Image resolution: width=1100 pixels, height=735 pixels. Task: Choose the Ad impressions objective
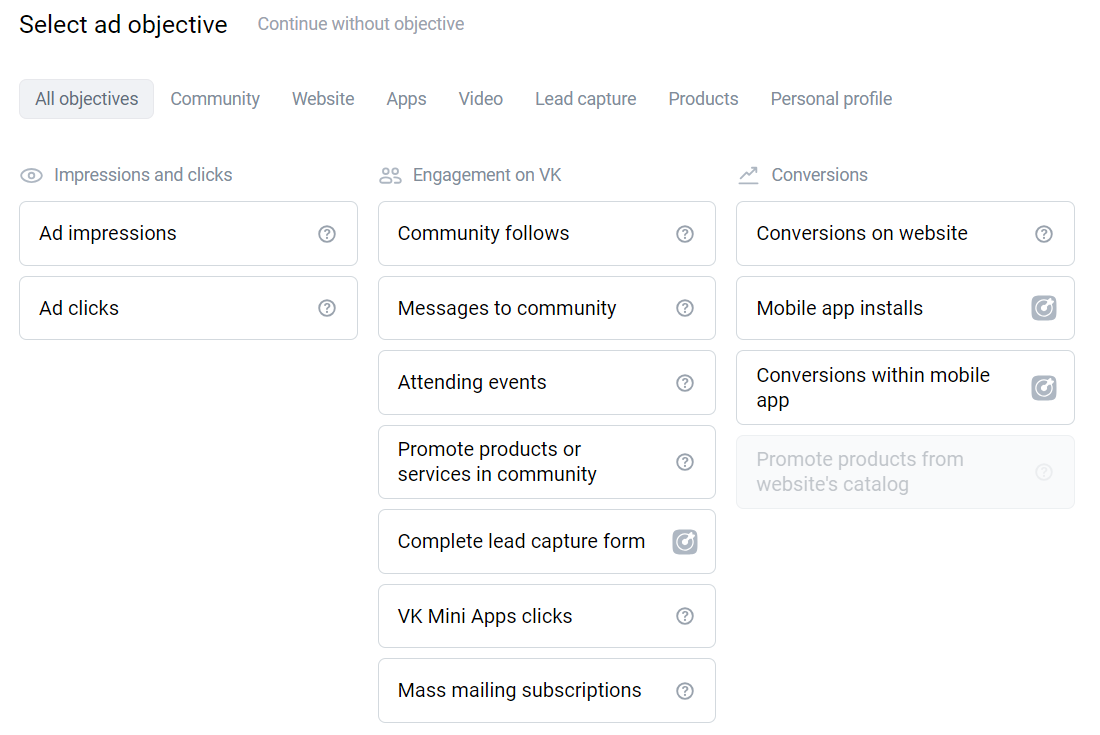tap(188, 234)
